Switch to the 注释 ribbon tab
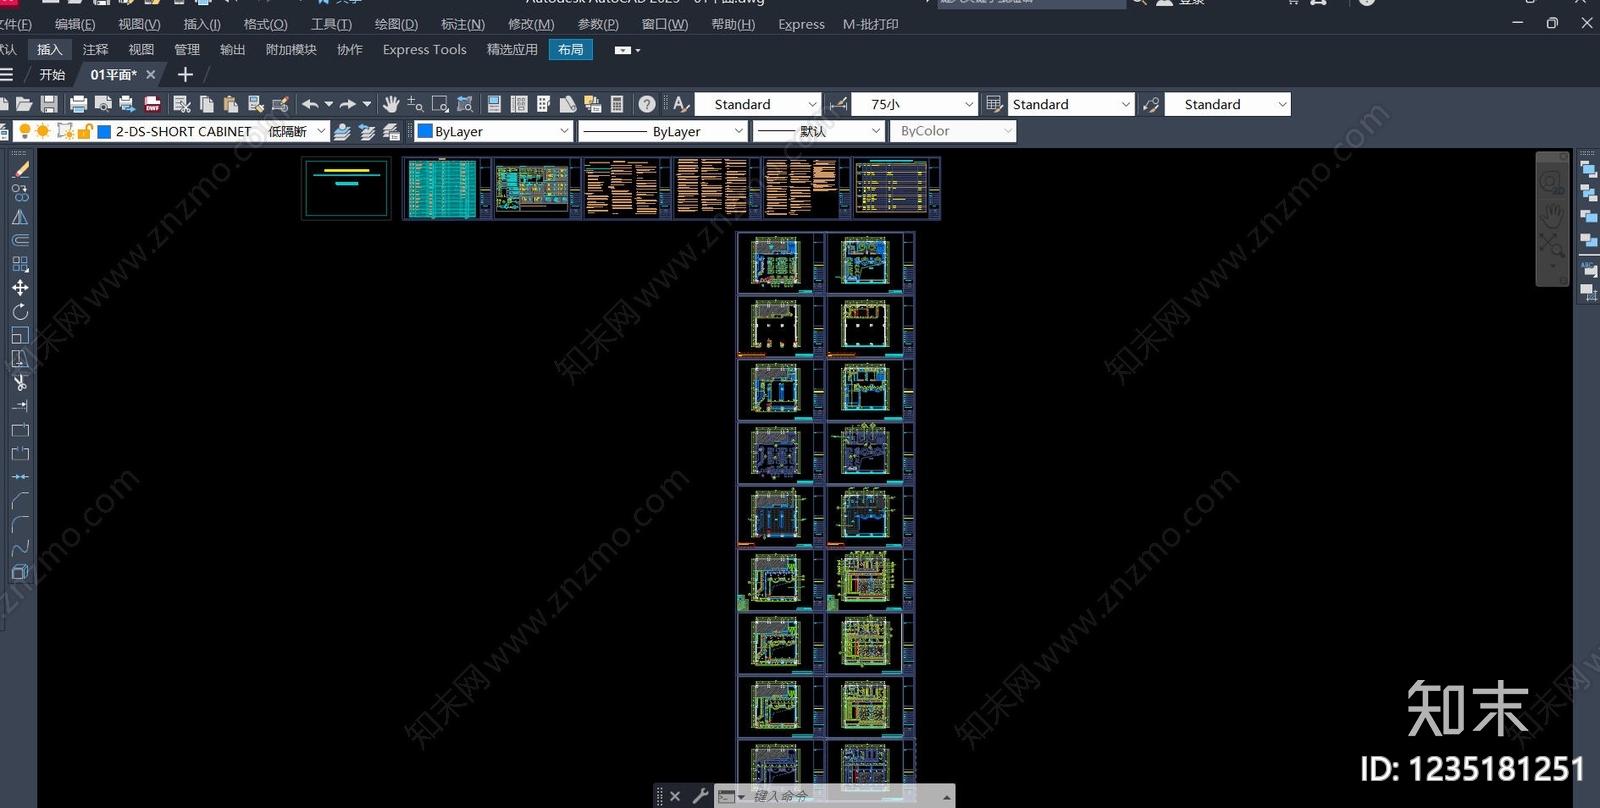 tap(95, 49)
